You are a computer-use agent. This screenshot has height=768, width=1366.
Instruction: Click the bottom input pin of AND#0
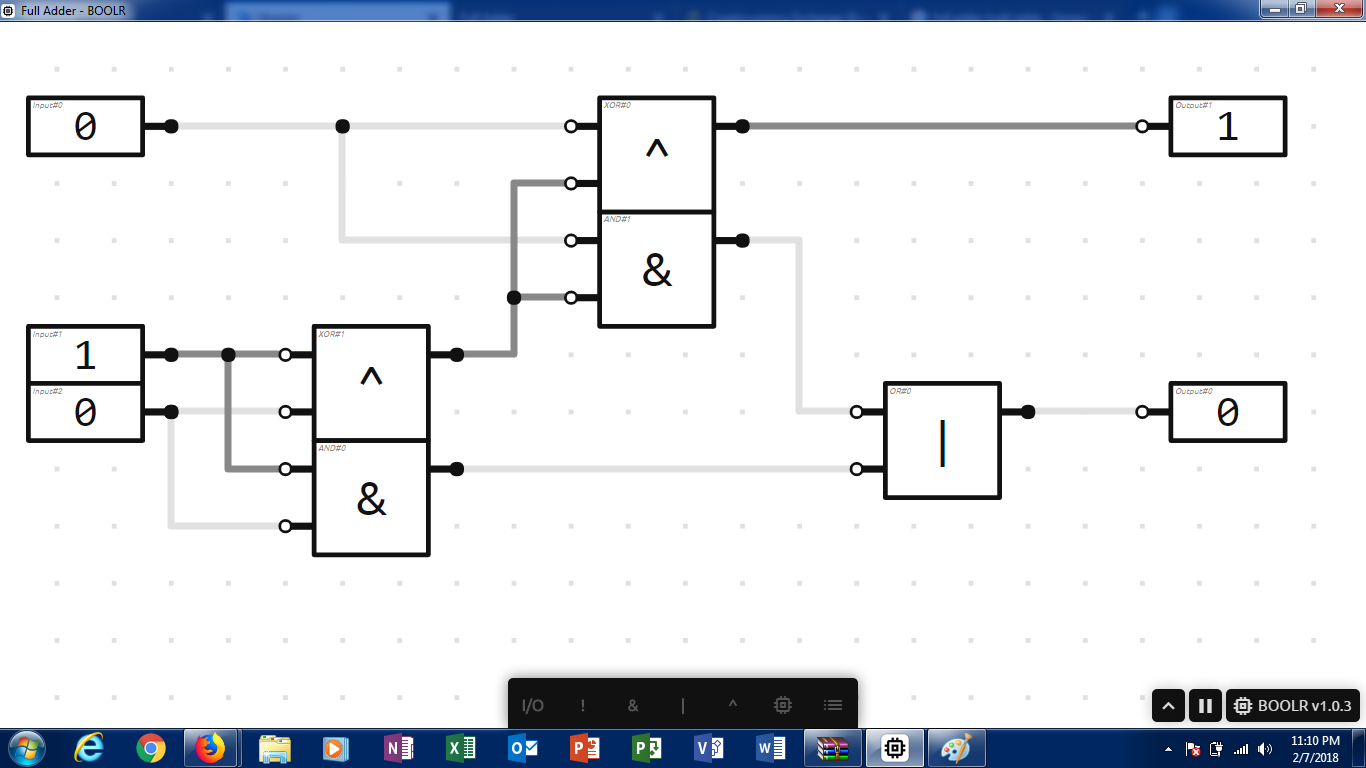285,526
